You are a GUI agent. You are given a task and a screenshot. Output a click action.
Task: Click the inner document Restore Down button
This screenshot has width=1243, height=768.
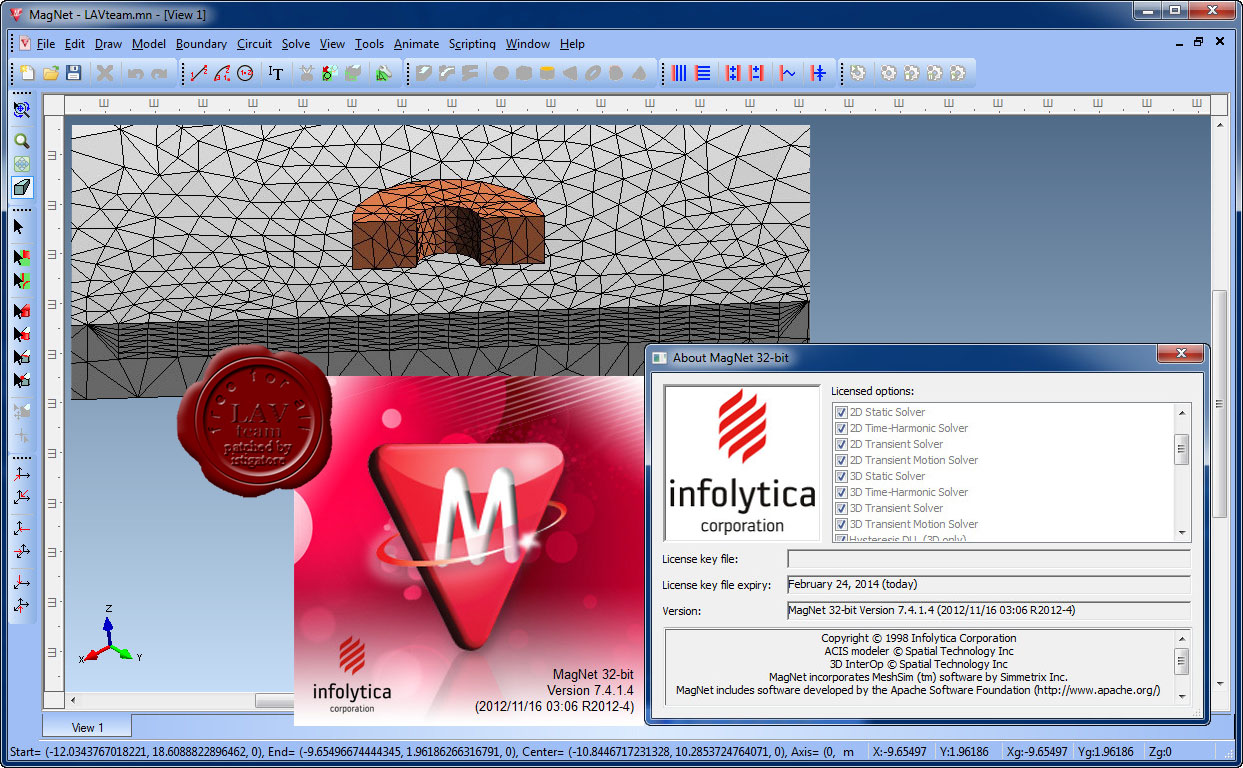pyautogui.click(x=1198, y=42)
